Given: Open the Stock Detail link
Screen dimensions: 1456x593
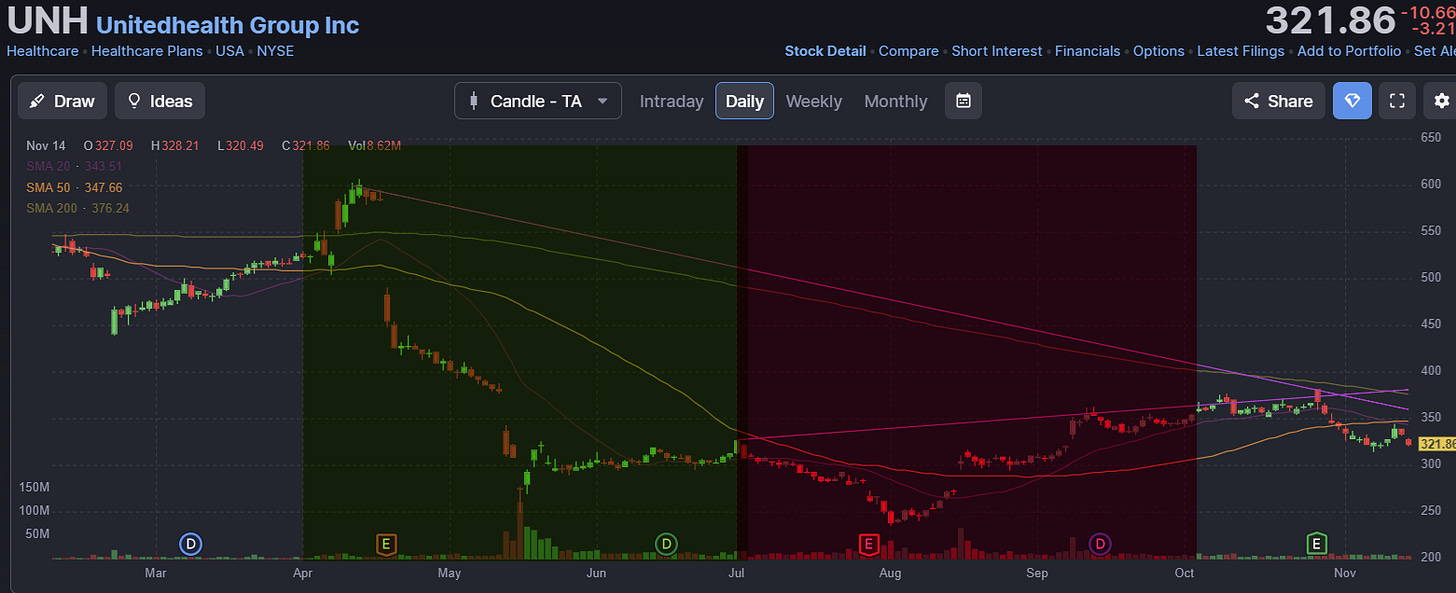Looking at the screenshot, I should point(825,51).
